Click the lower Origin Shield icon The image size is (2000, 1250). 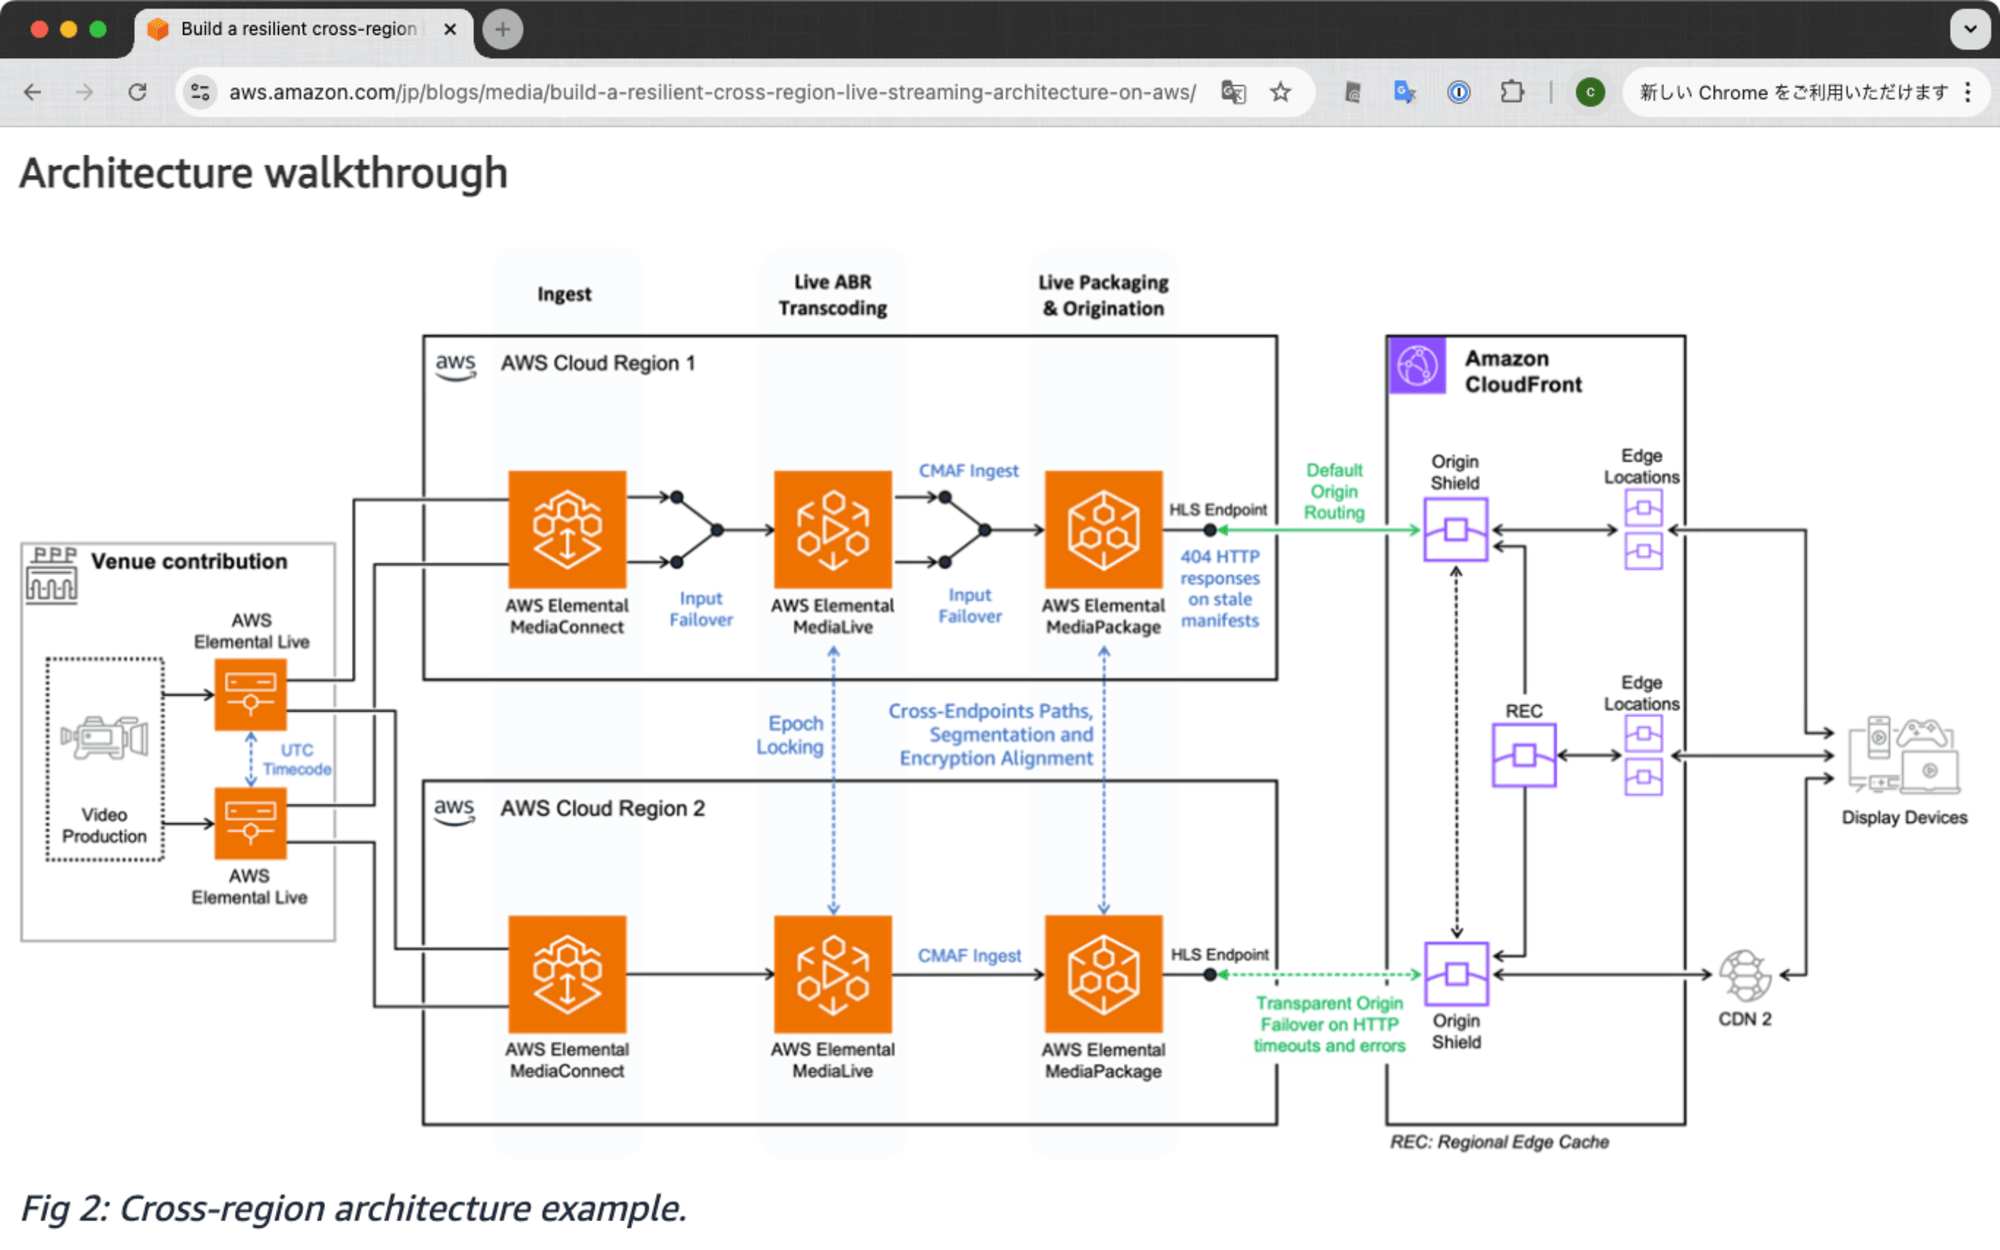click(x=1456, y=973)
